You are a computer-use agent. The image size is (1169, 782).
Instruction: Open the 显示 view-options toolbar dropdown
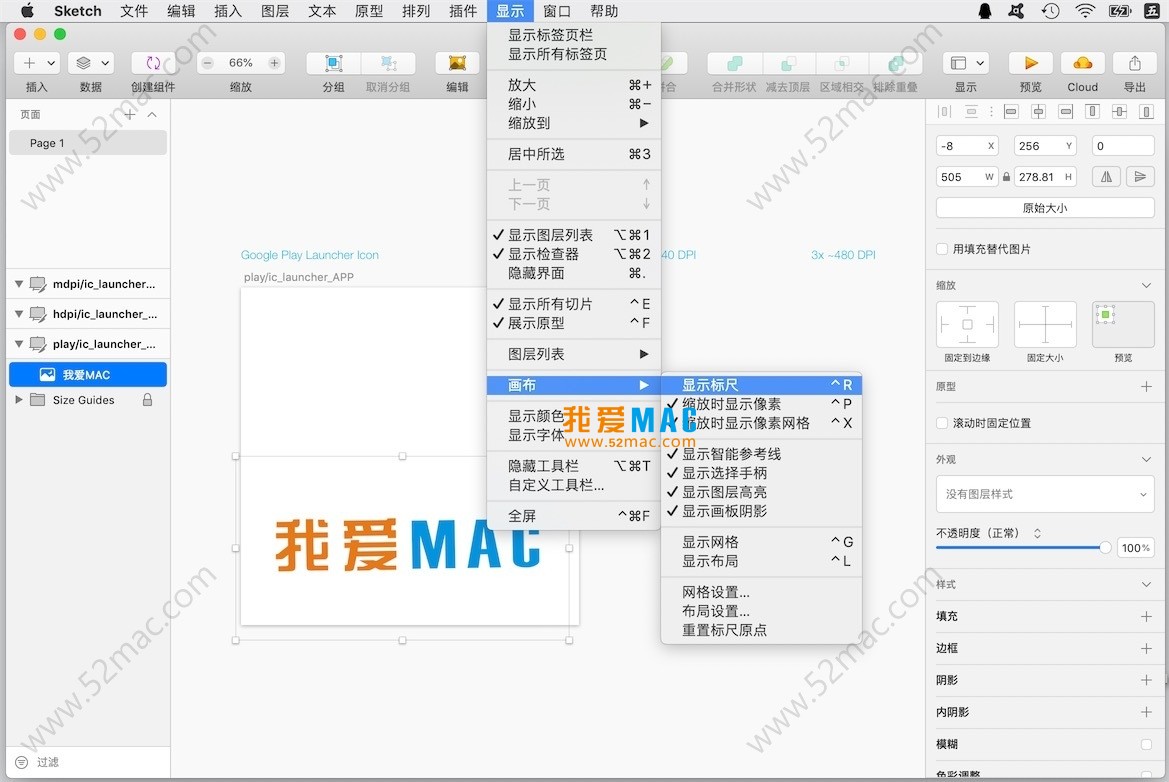tap(965, 63)
